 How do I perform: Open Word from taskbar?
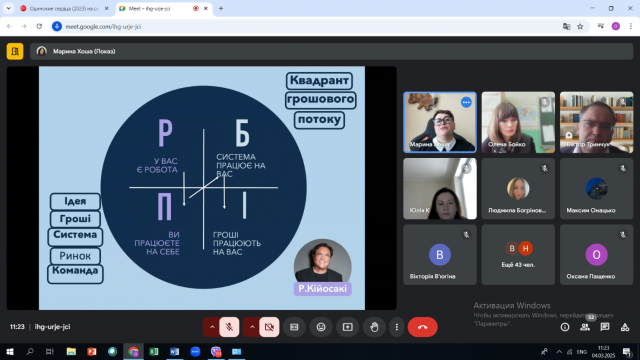coord(174,351)
